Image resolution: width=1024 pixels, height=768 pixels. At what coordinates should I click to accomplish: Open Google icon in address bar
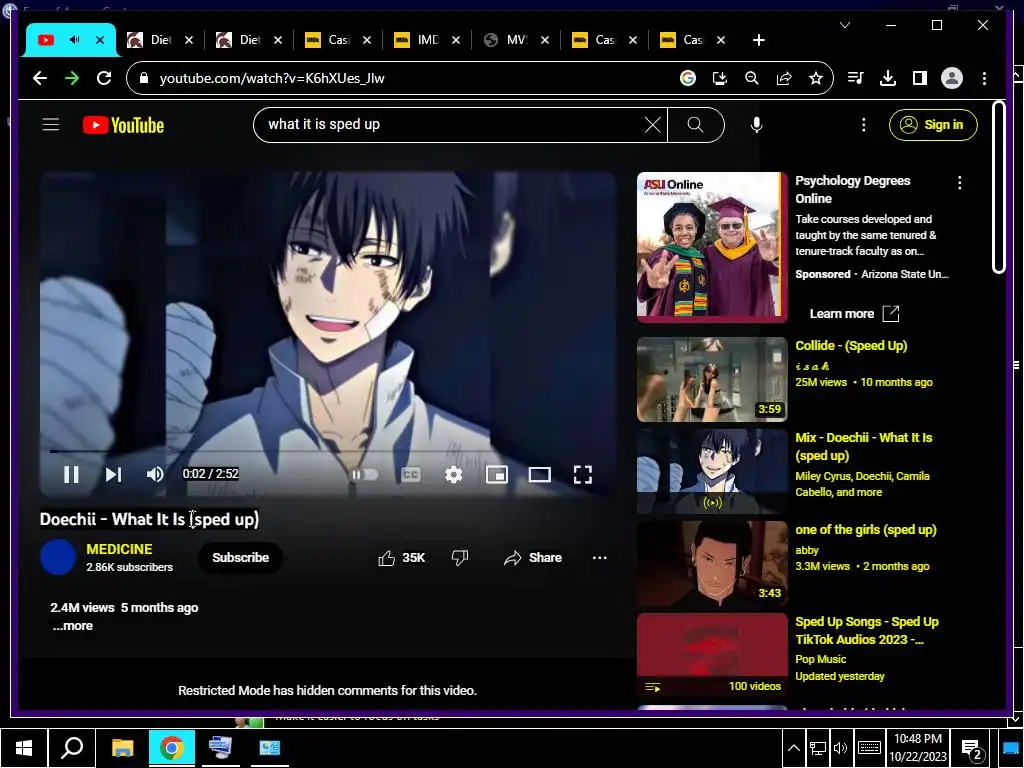click(x=688, y=78)
